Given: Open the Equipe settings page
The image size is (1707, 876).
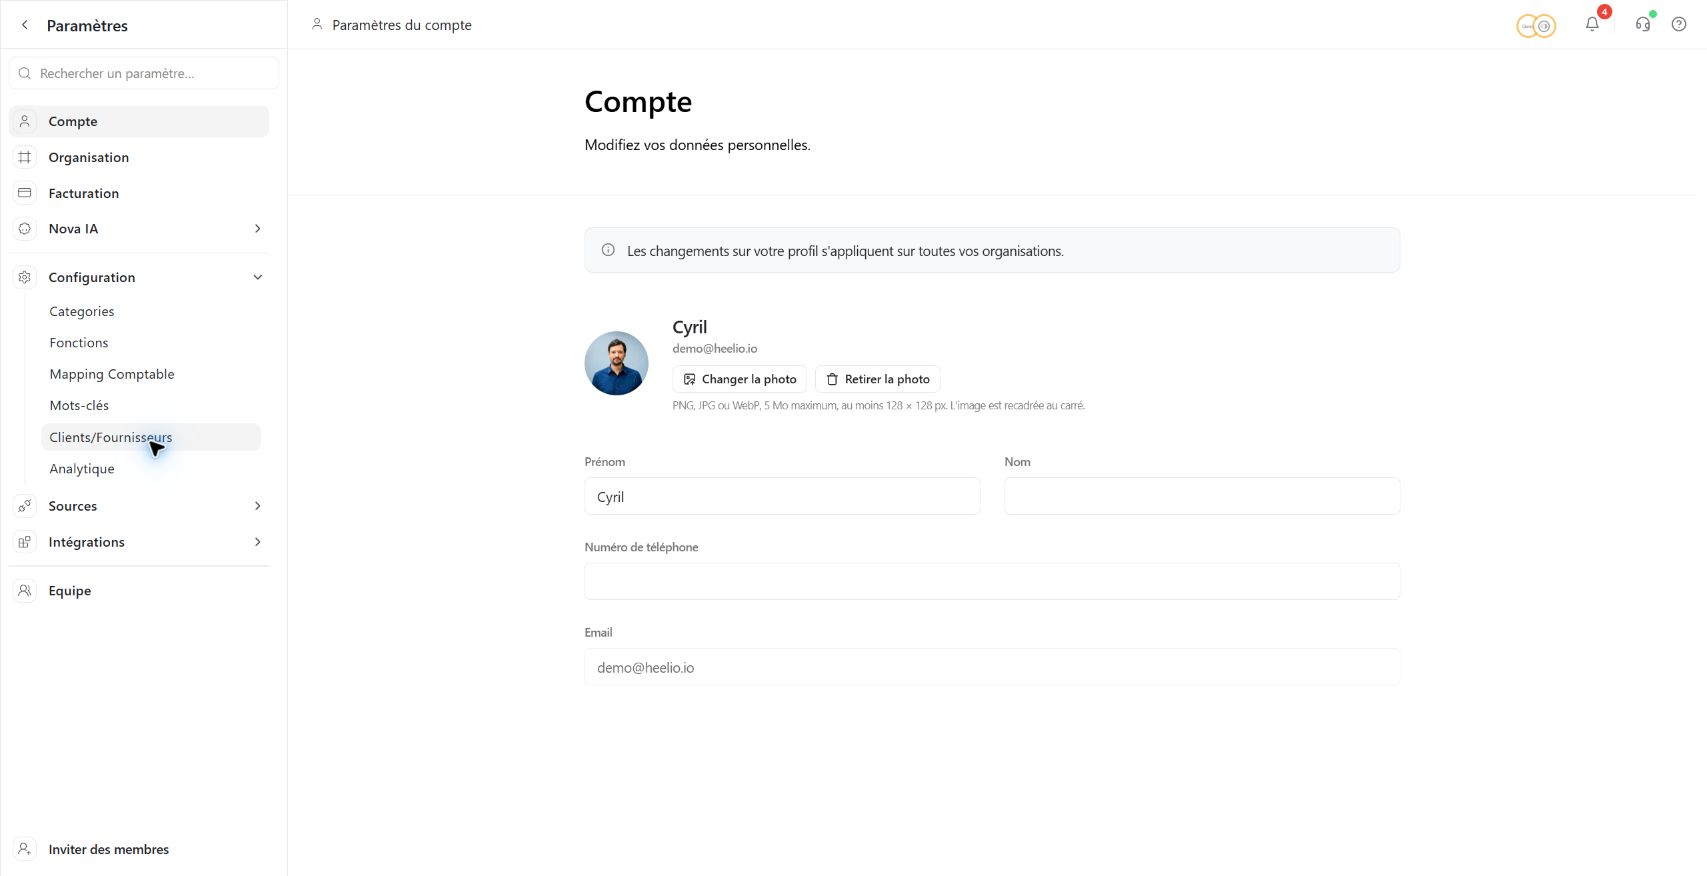Looking at the screenshot, I should pyautogui.click(x=139, y=591).
